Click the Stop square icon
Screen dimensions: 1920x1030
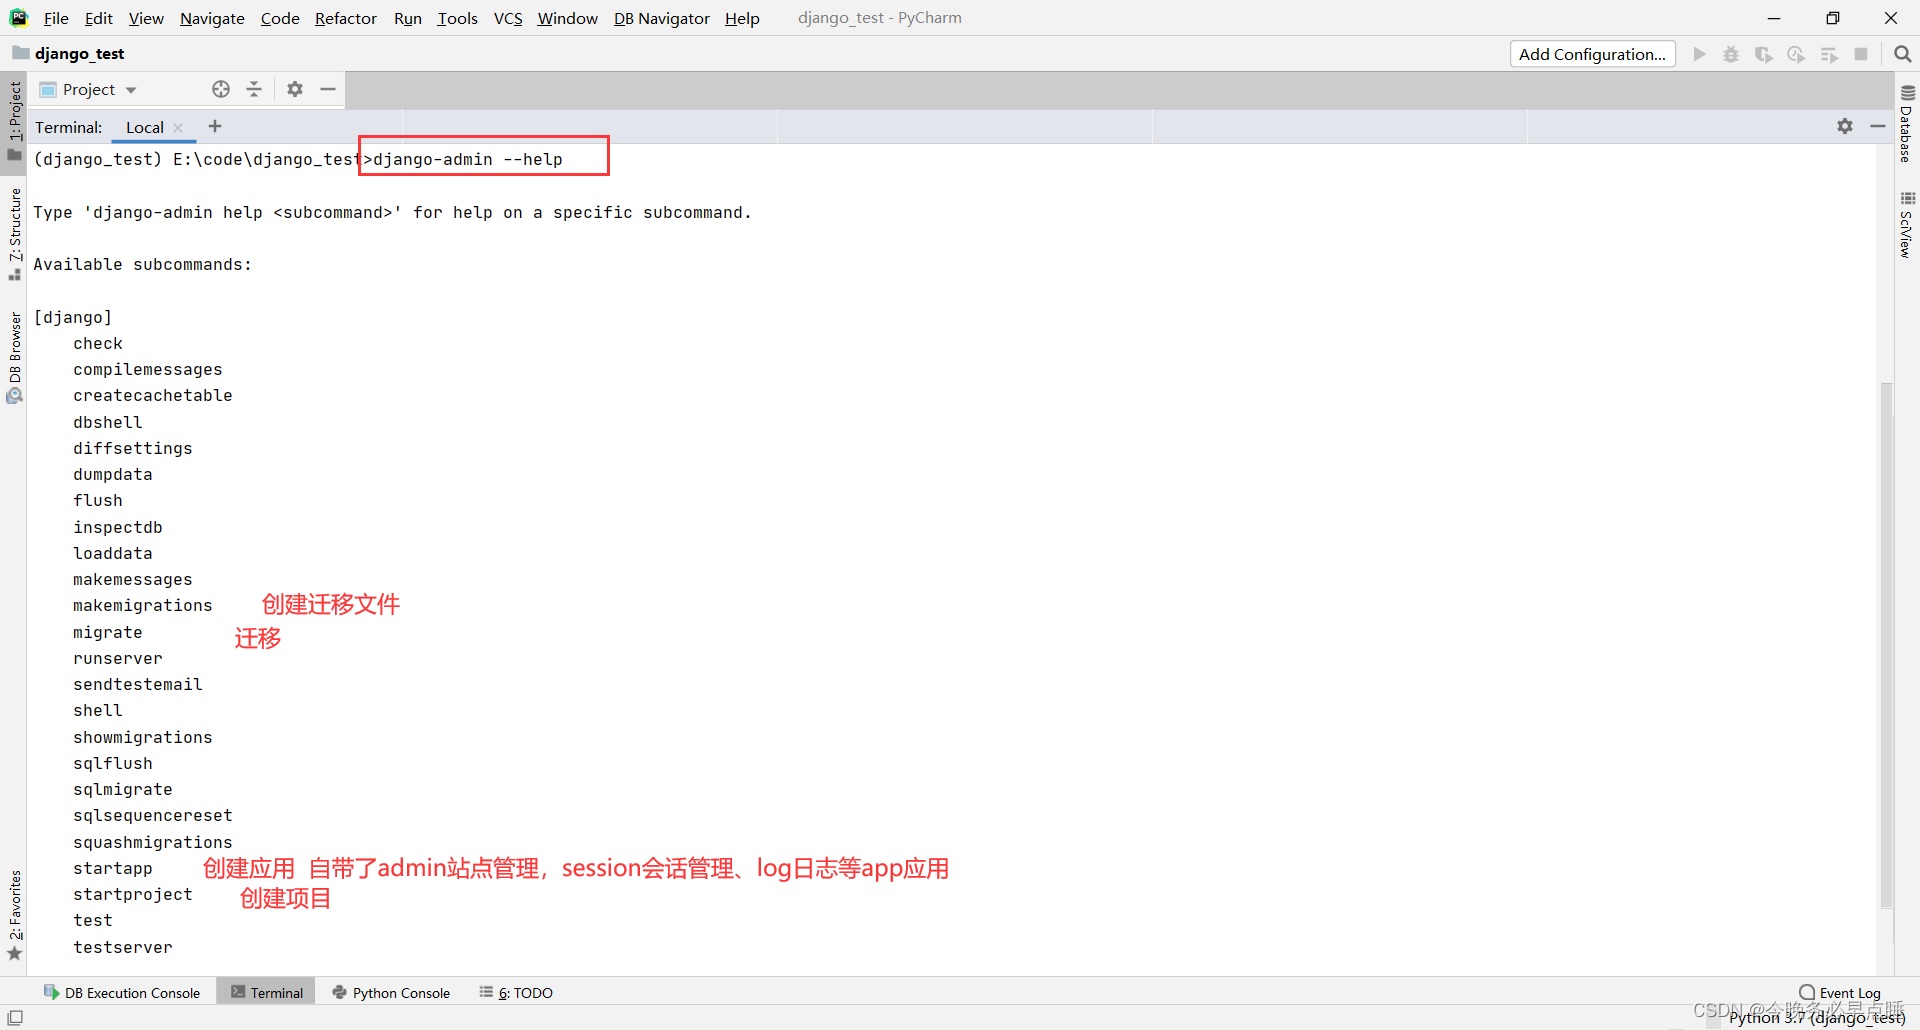1861,54
